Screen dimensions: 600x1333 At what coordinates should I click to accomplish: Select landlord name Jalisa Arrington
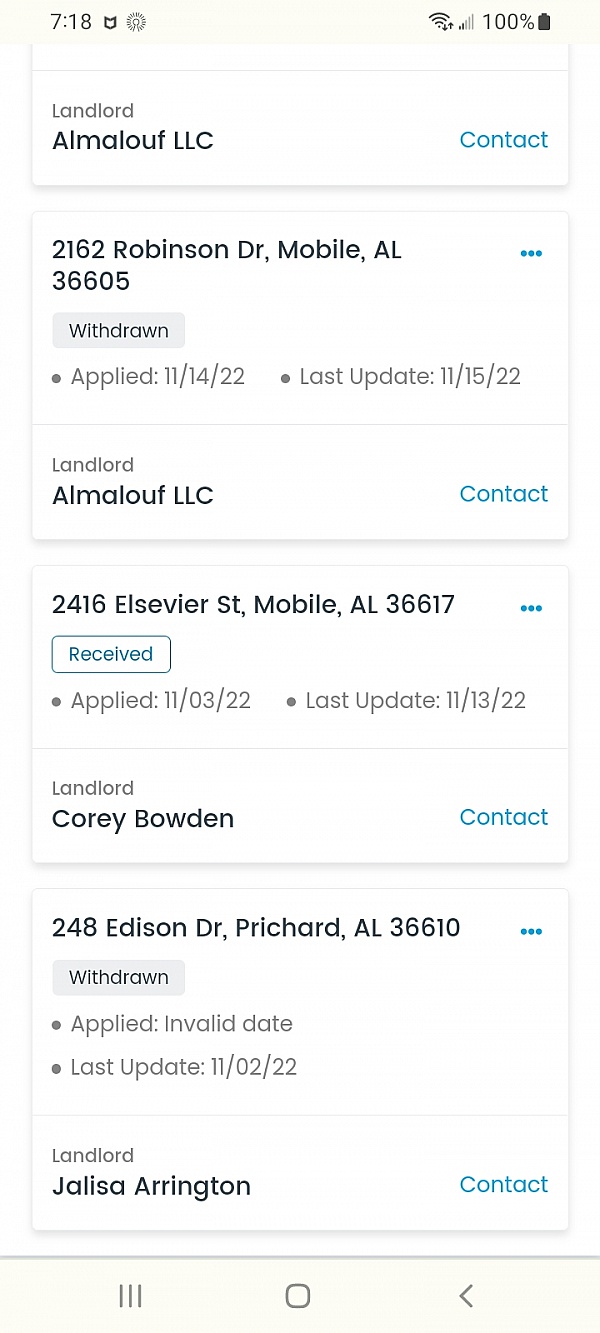(151, 1186)
